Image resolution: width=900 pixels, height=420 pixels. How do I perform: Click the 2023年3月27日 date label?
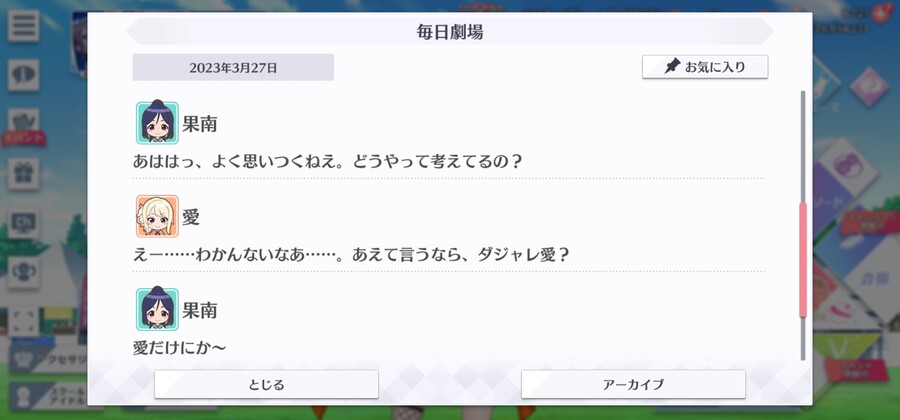[x=233, y=68]
